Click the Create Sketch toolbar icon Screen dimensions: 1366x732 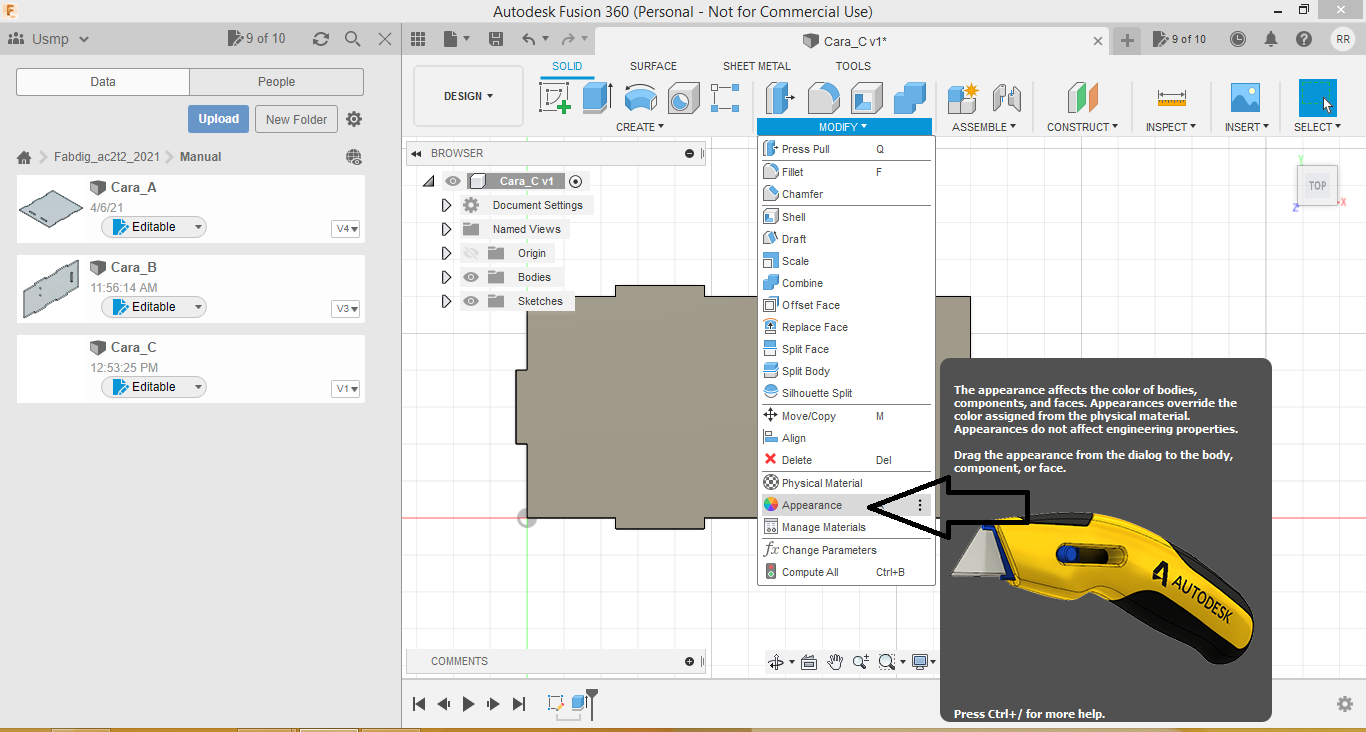554,98
